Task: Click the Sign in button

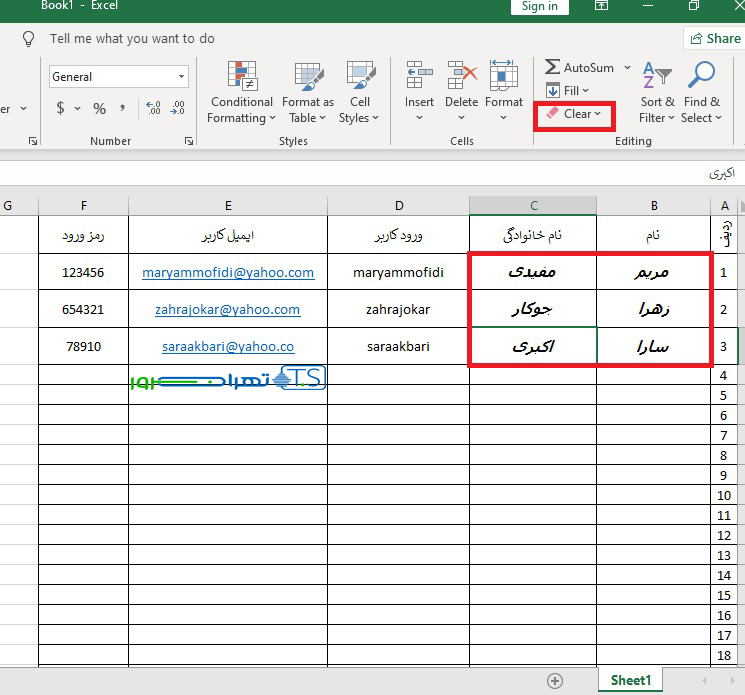Action: tap(540, 6)
